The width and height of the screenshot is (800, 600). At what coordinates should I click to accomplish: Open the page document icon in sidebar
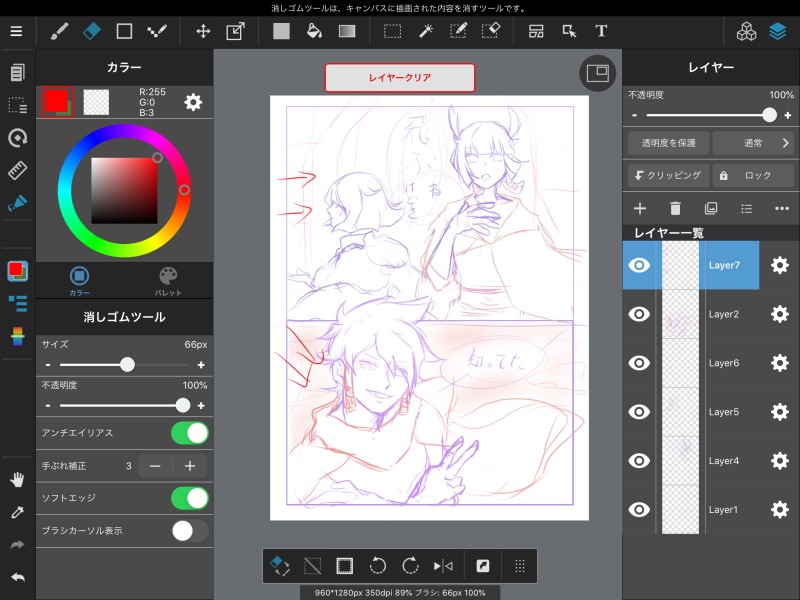click(17, 72)
